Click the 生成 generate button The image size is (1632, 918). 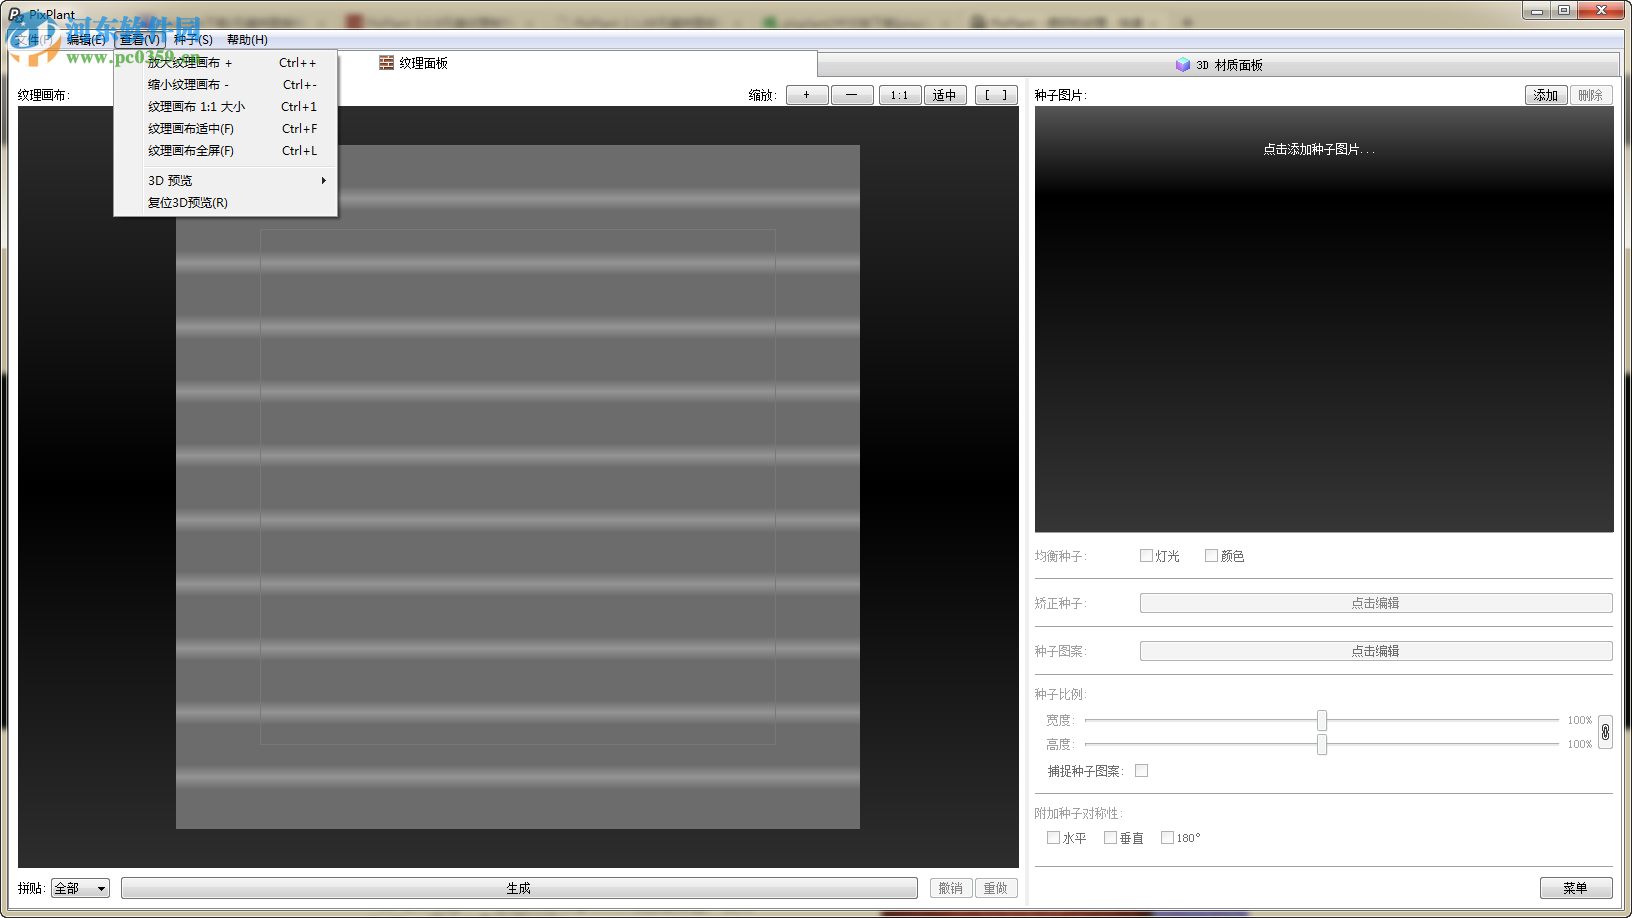click(519, 888)
